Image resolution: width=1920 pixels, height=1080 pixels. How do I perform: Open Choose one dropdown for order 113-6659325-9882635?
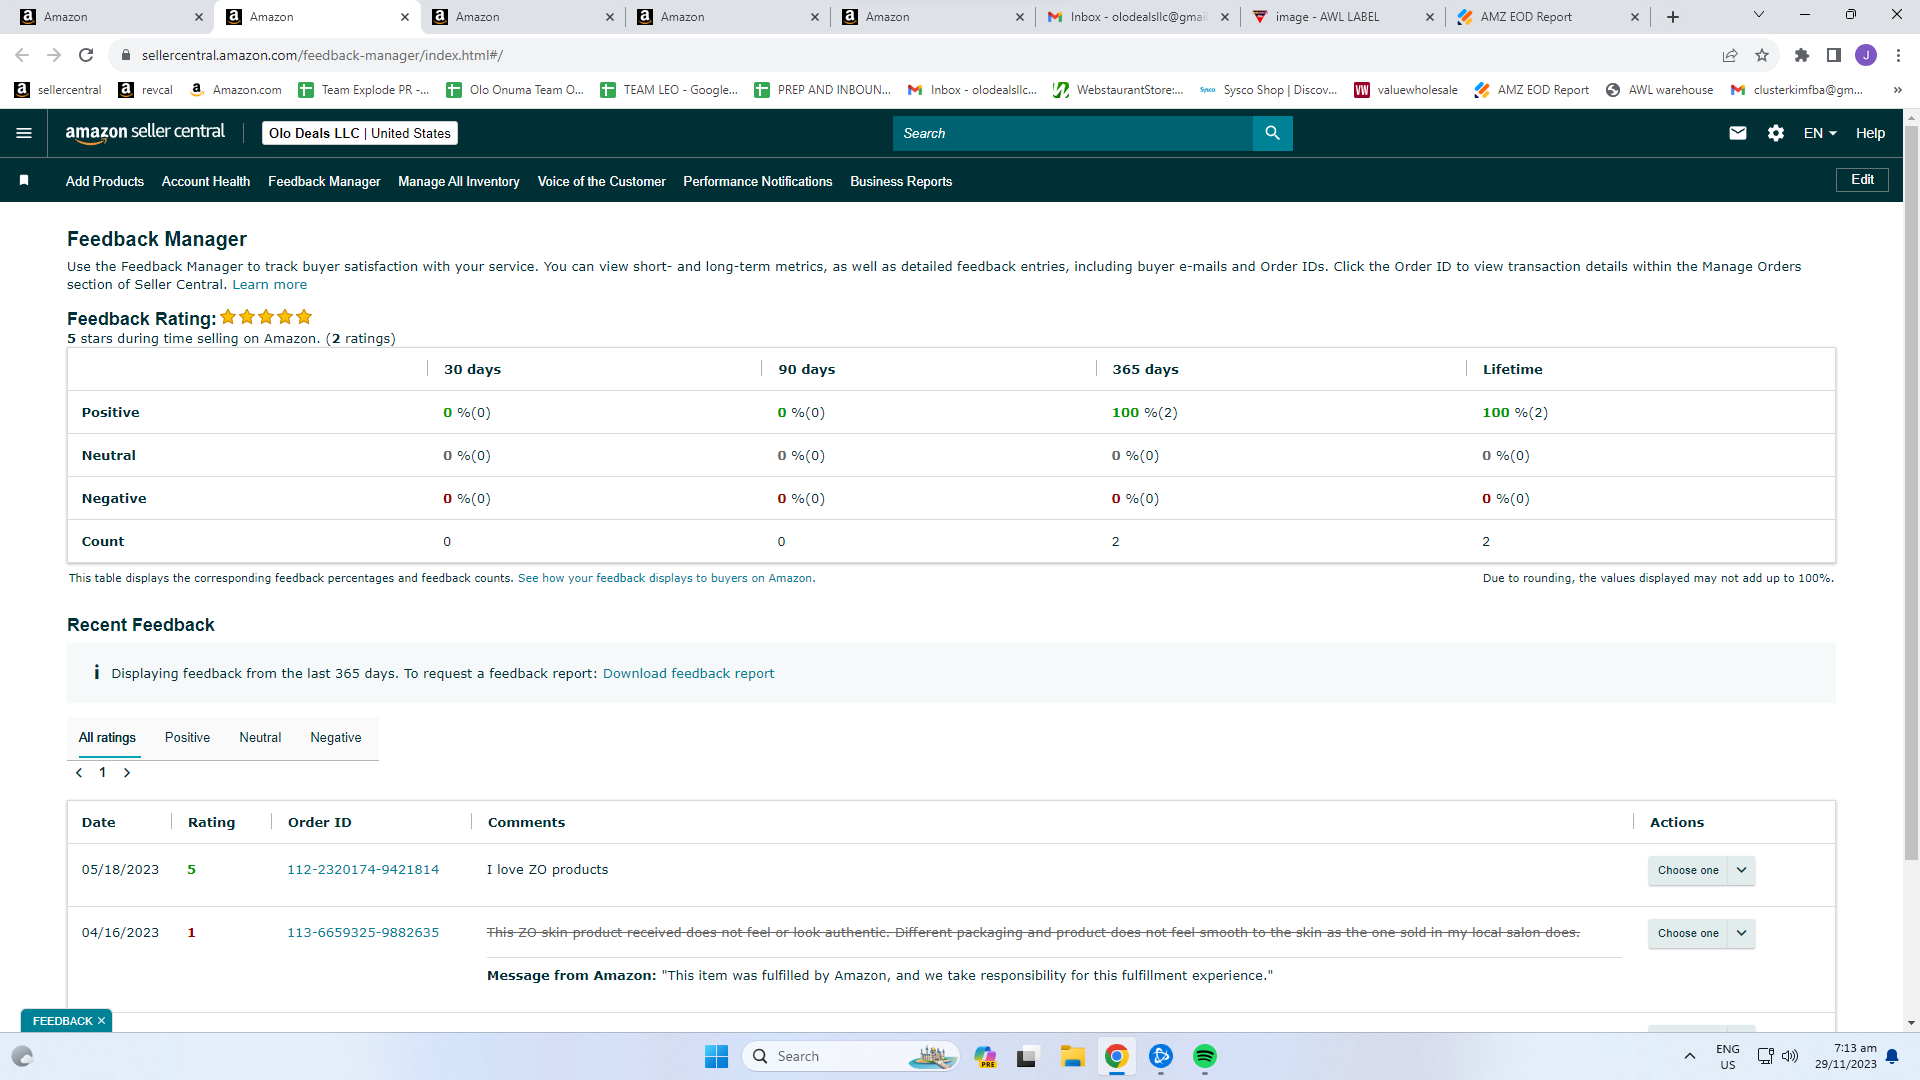tap(1702, 933)
